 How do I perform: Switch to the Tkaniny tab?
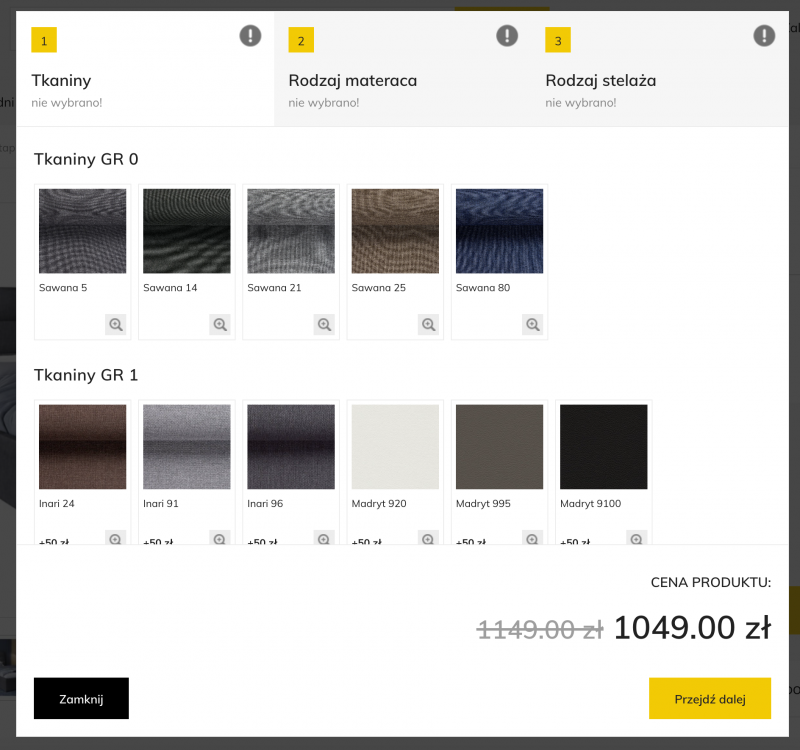145,69
